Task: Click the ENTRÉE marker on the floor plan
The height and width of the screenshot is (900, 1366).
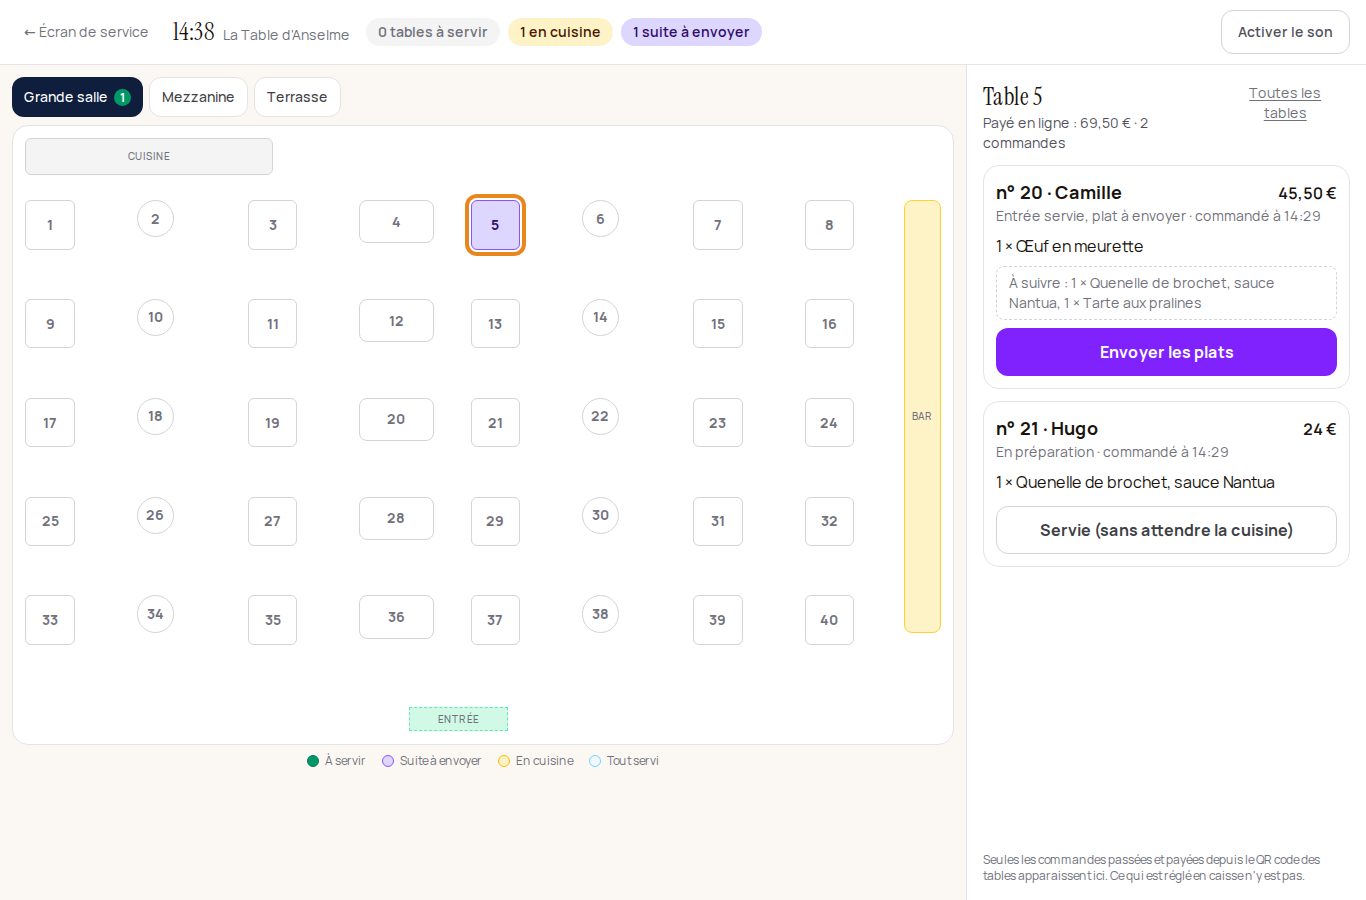Action: 458,719
